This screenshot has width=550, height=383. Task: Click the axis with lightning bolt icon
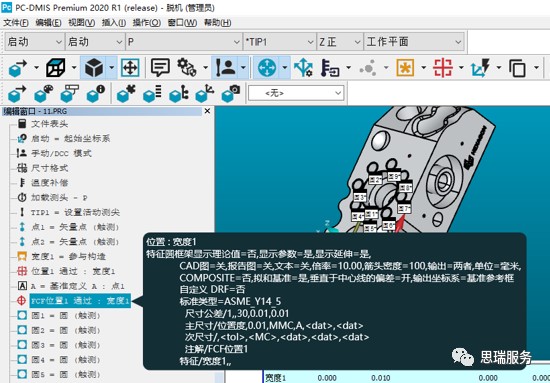point(480,67)
